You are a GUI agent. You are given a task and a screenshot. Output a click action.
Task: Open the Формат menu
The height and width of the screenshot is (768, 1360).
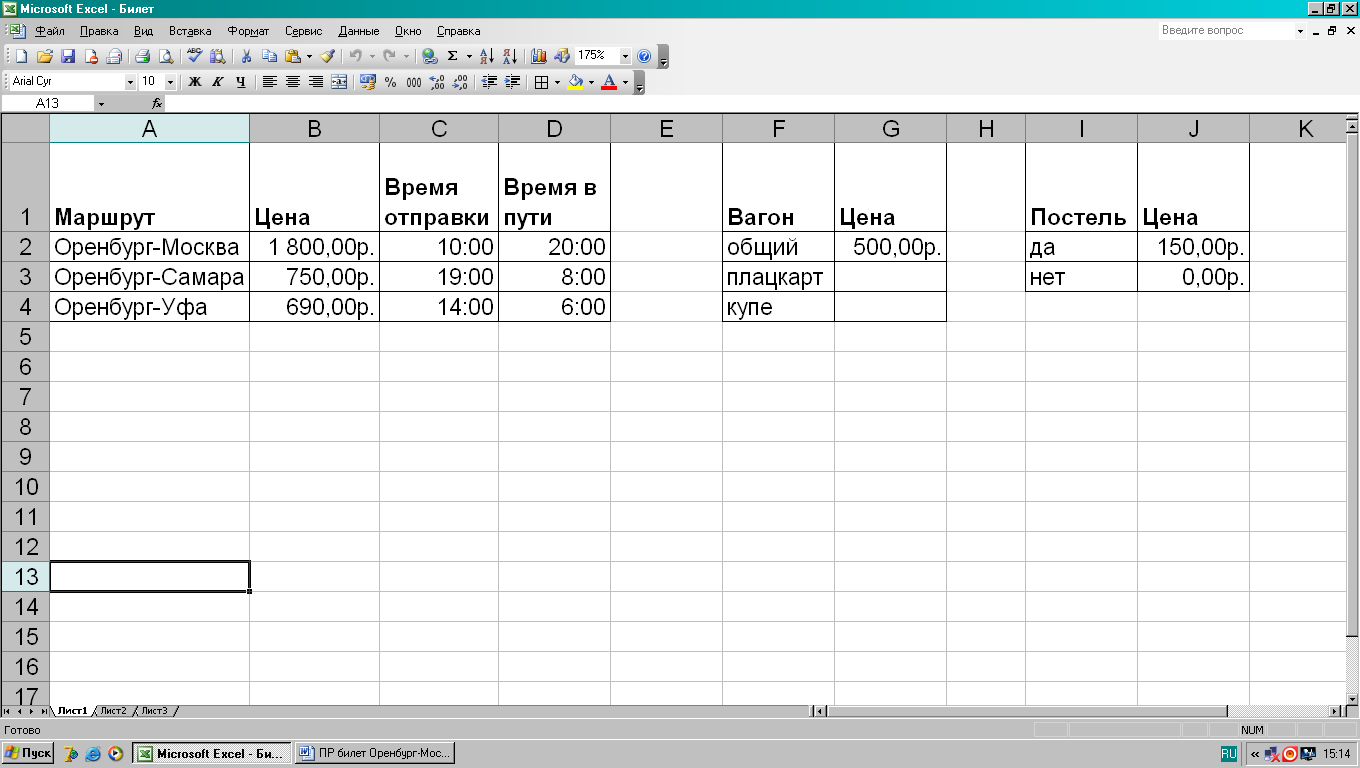[248, 31]
